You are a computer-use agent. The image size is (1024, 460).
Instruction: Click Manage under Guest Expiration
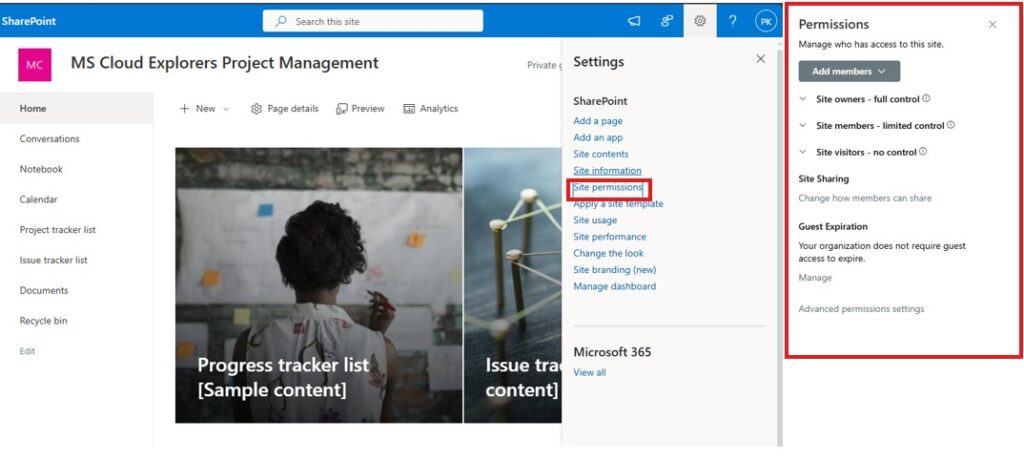tap(815, 278)
